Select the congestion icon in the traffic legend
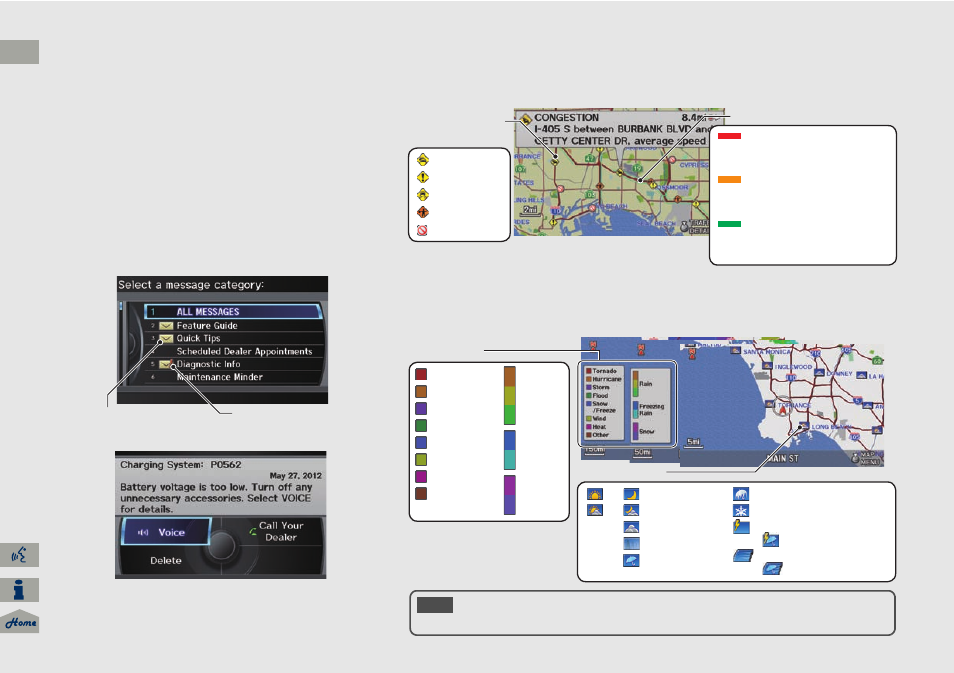The width and height of the screenshot is (954, 673). coord(423,159)
